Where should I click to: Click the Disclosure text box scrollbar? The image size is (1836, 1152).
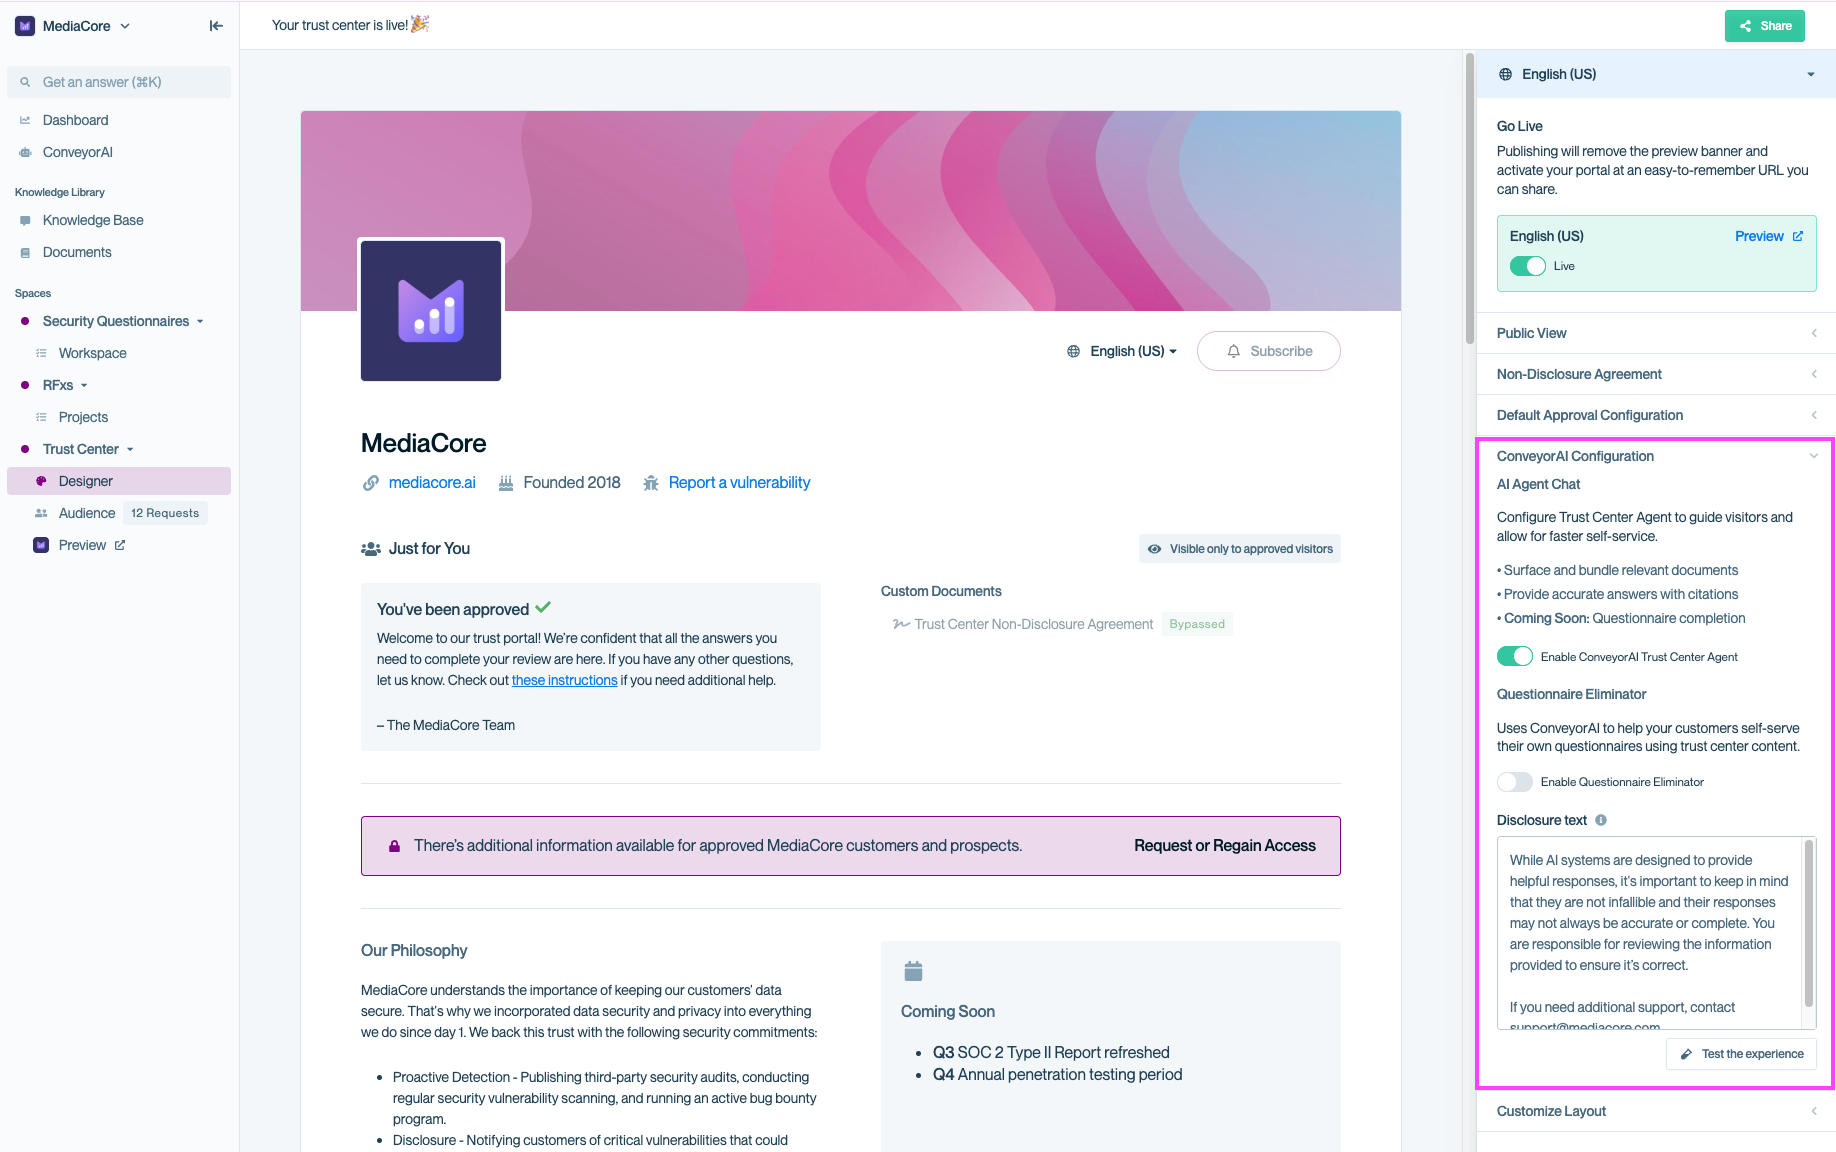point(1808,924)
